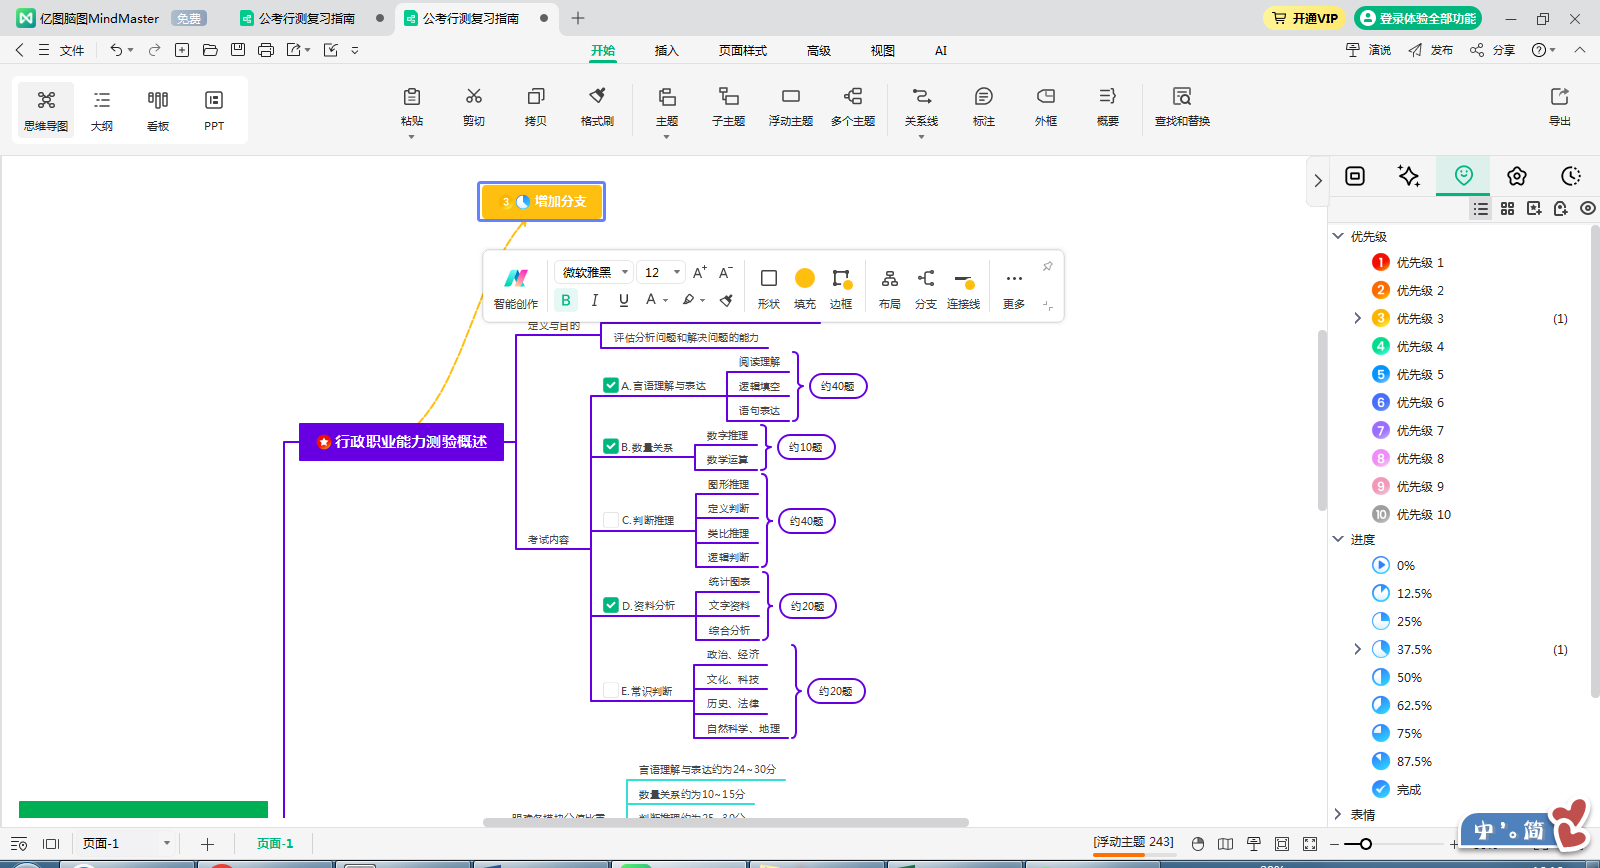
Task: Uncheck the A.言语理解与表达 checkbox
Action: tap(611, 385)
